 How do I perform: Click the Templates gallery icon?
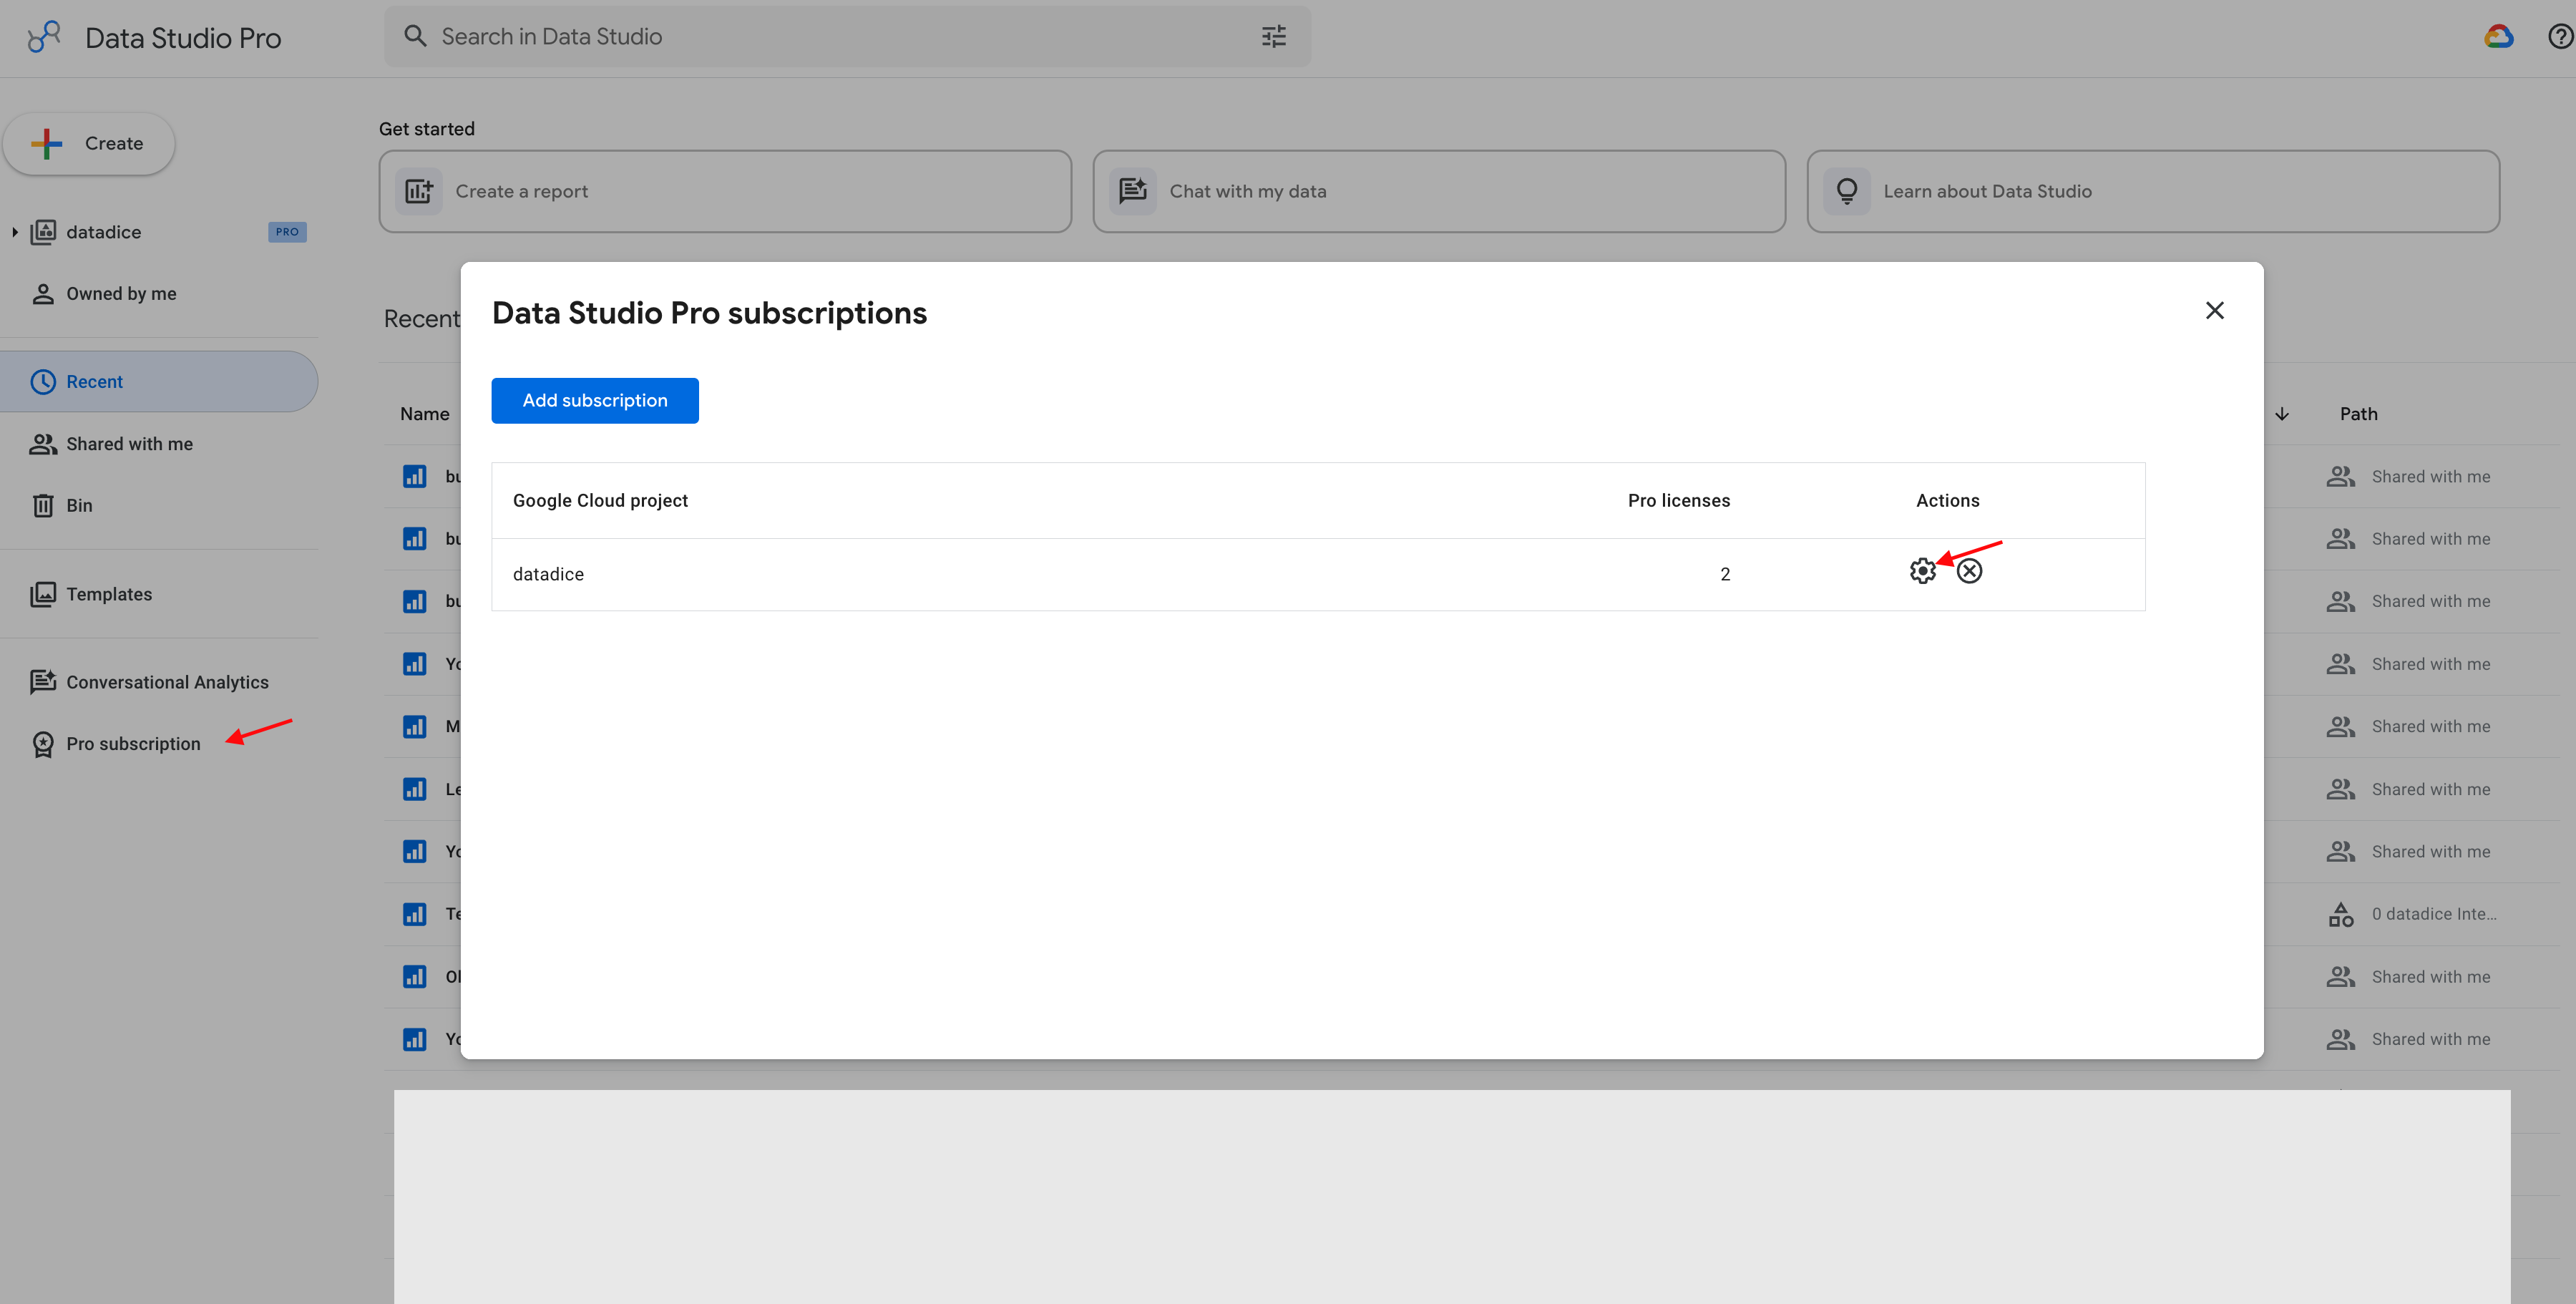coord(43,594)
